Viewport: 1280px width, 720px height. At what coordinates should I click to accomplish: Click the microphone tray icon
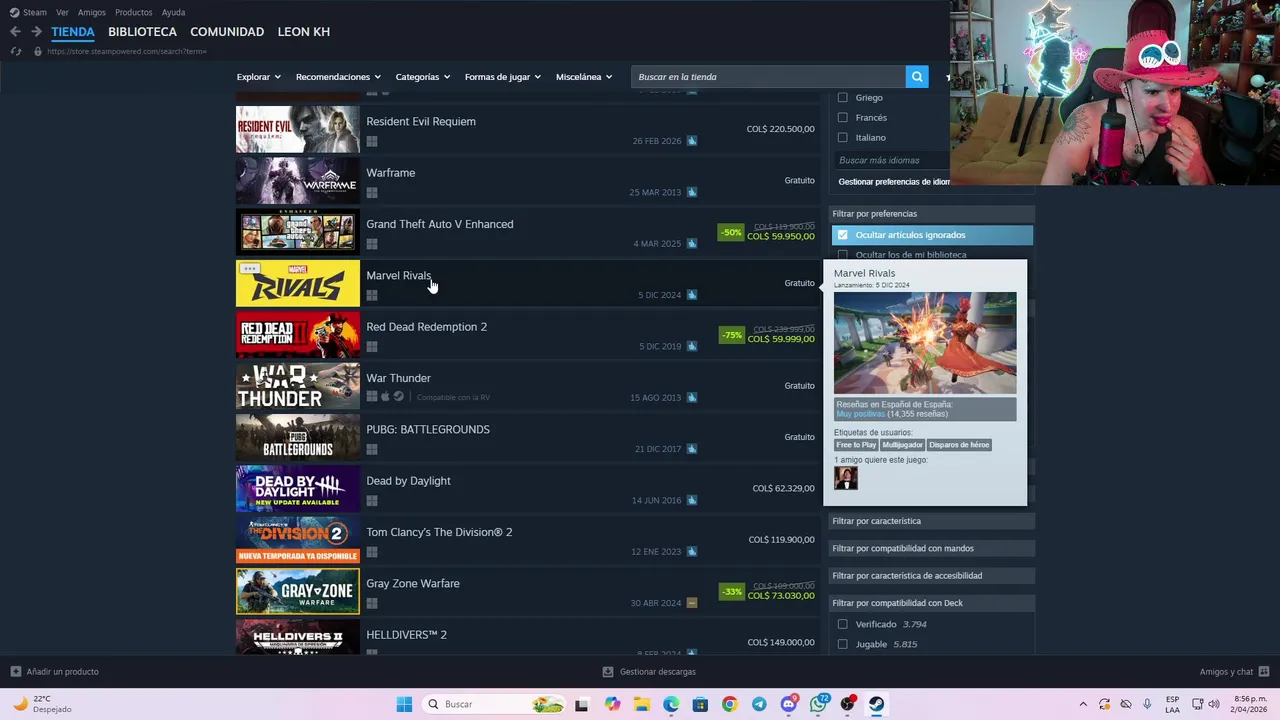(1147, 704)
